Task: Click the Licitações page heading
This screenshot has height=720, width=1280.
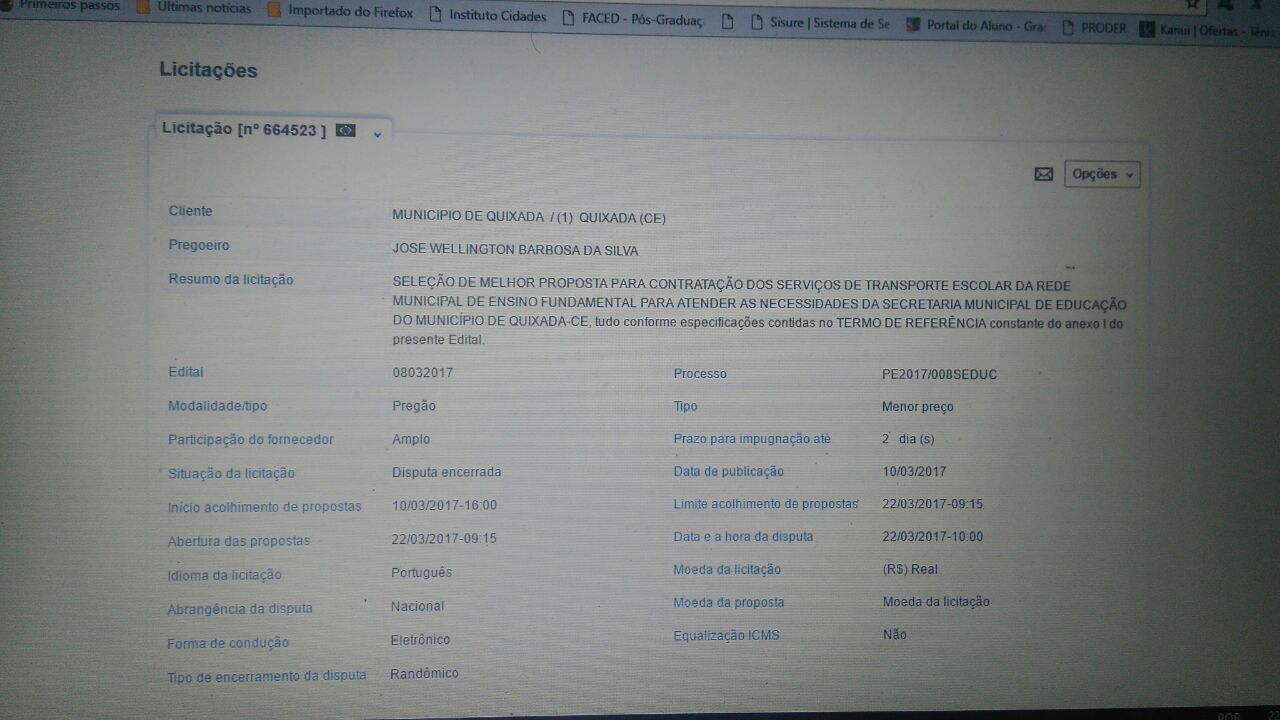Action: (x=208, y=70)
